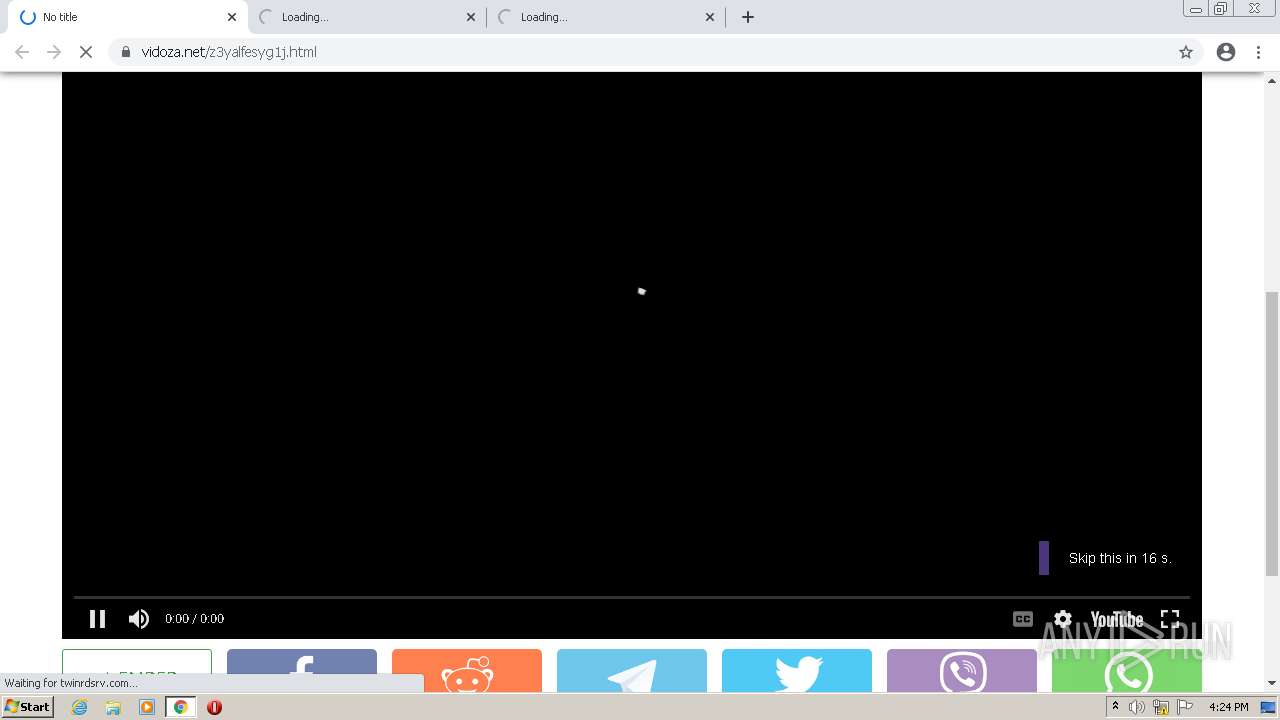Enter fullscreen video mode
Viewport: 1280px width, 720px height.
1170,619
